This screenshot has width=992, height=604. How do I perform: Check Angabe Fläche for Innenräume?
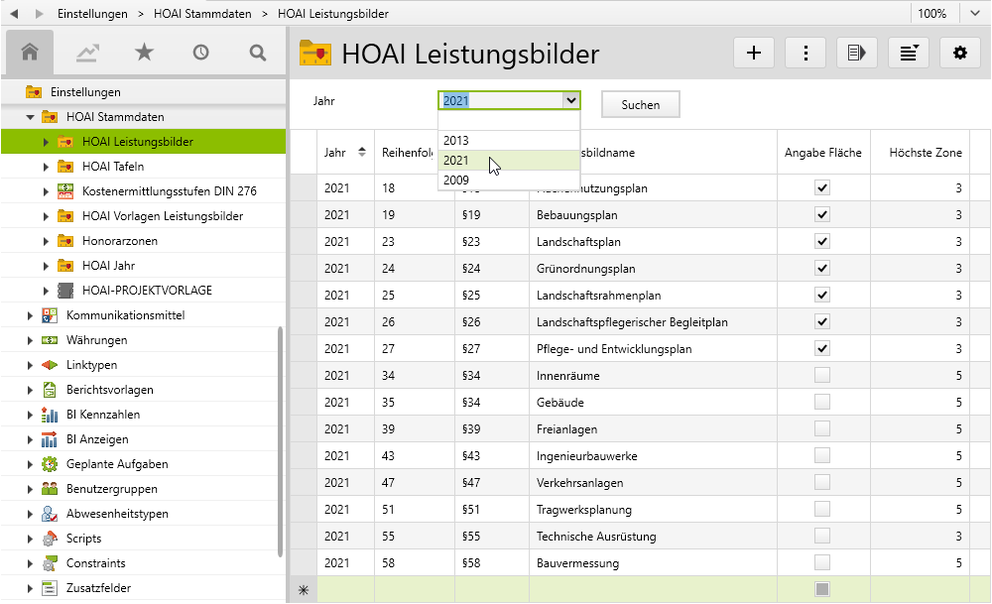click(x=822, y=375)
